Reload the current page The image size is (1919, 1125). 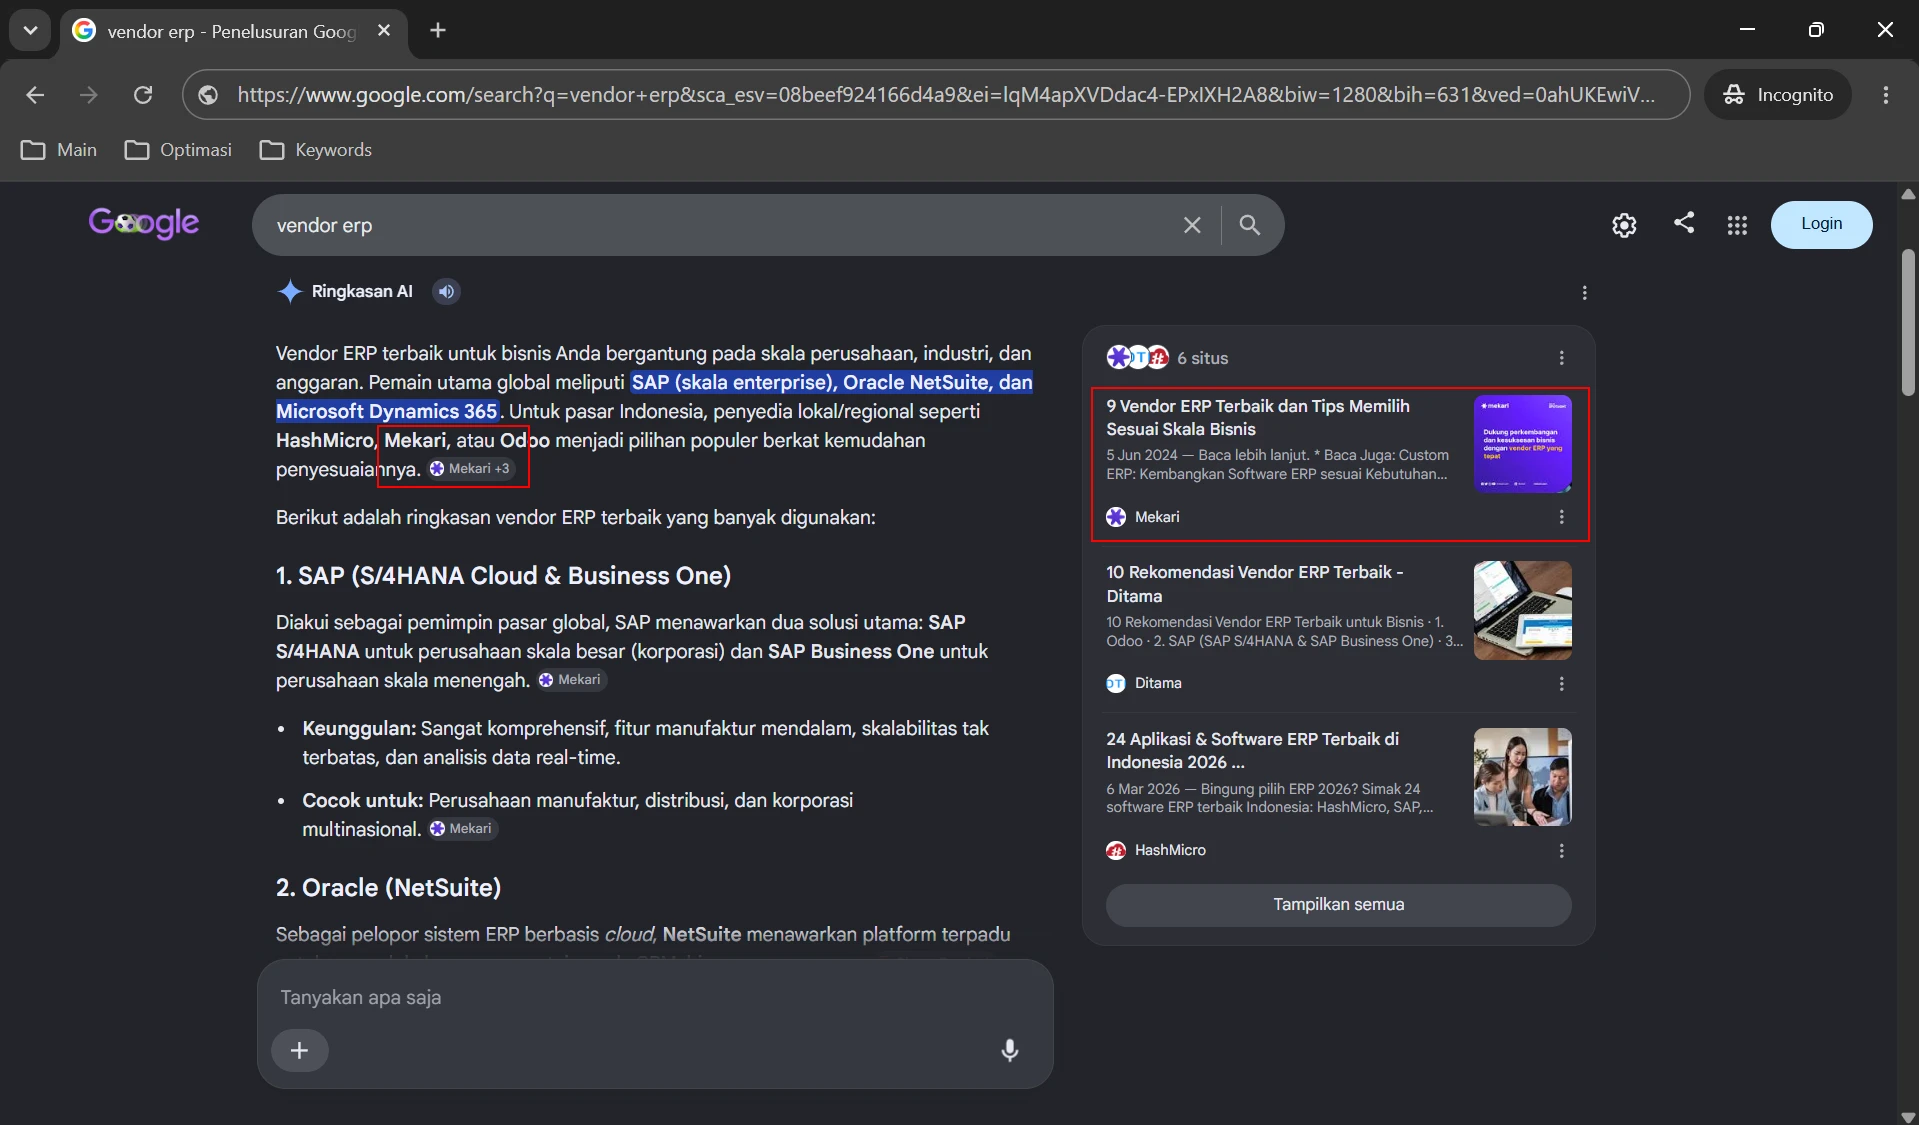pyautogui.click(x=143, y=95)
